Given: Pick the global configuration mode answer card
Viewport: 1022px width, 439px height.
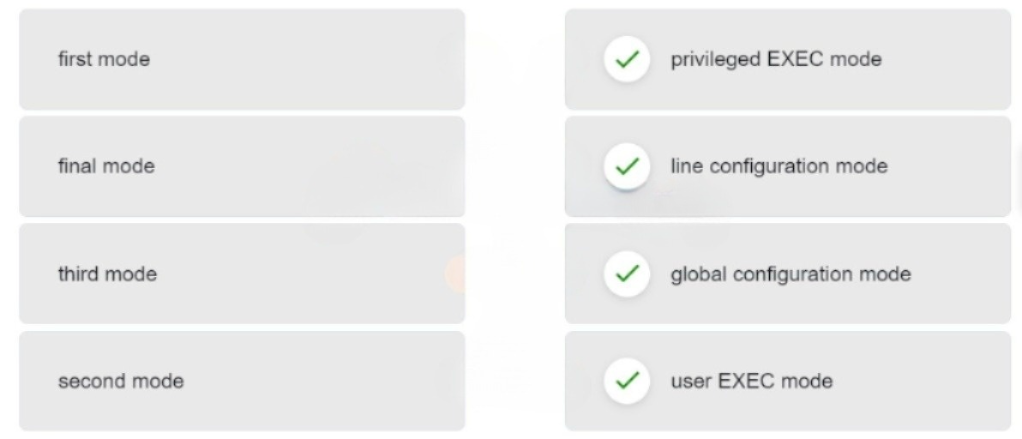Looking at the screenshot, I should click(x=788, y=274).
